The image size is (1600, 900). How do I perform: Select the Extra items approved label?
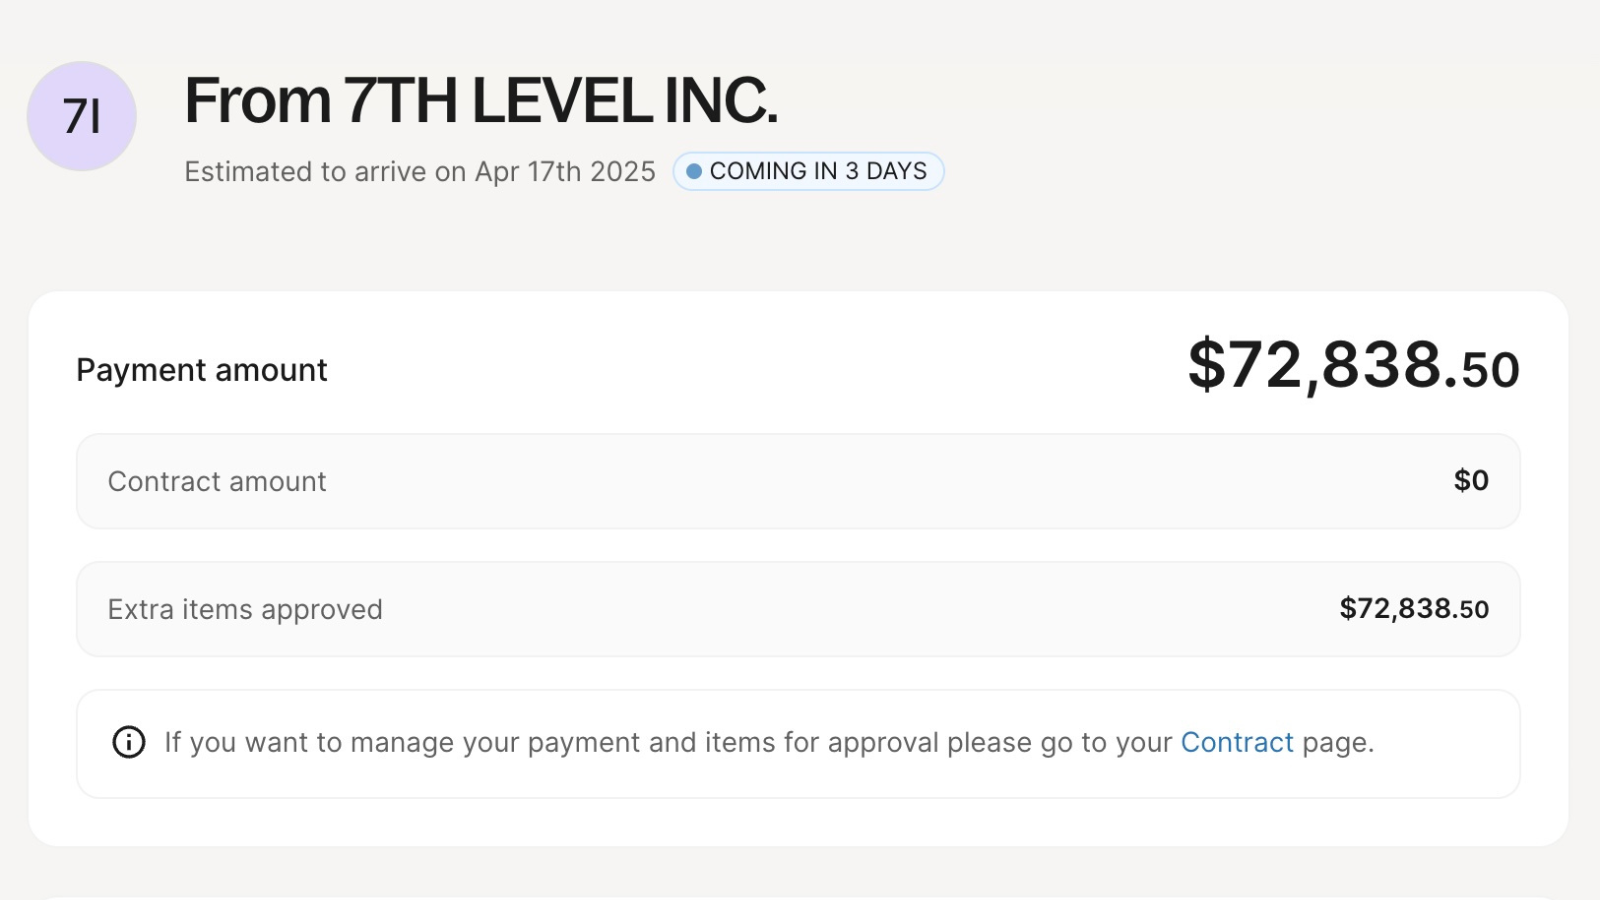tap(245, 610)
